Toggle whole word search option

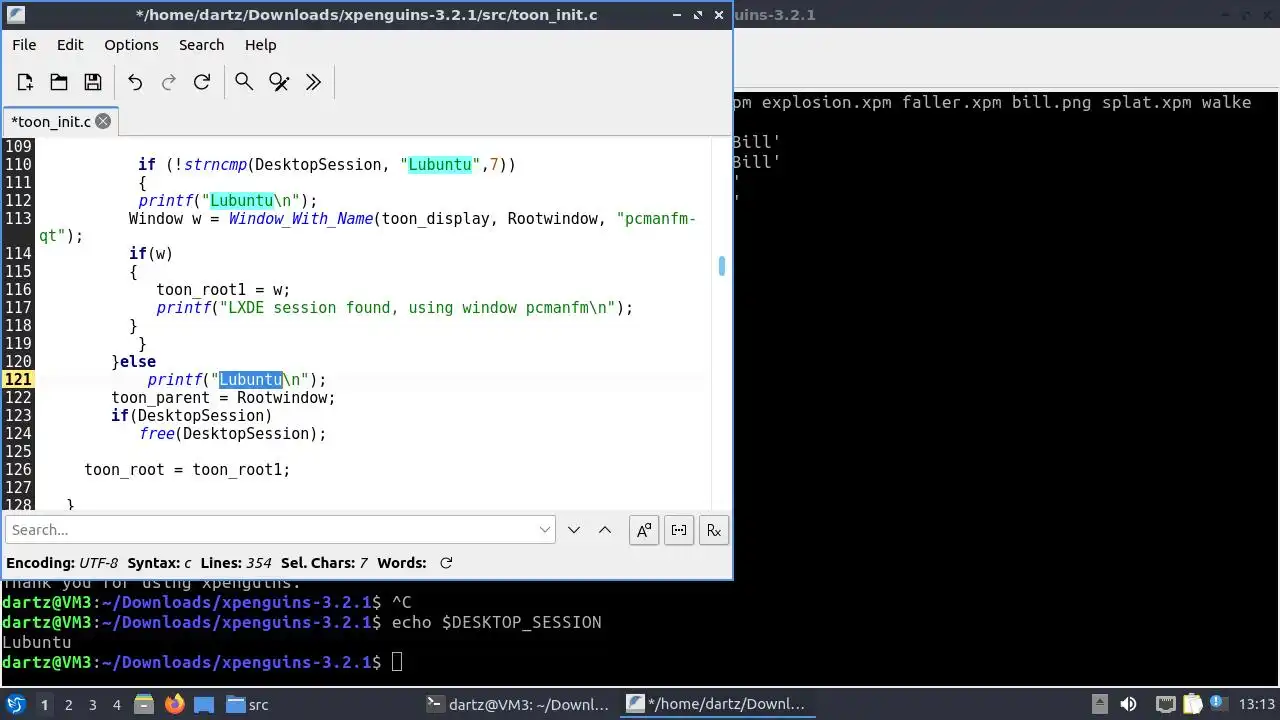(x=679, y=530)
